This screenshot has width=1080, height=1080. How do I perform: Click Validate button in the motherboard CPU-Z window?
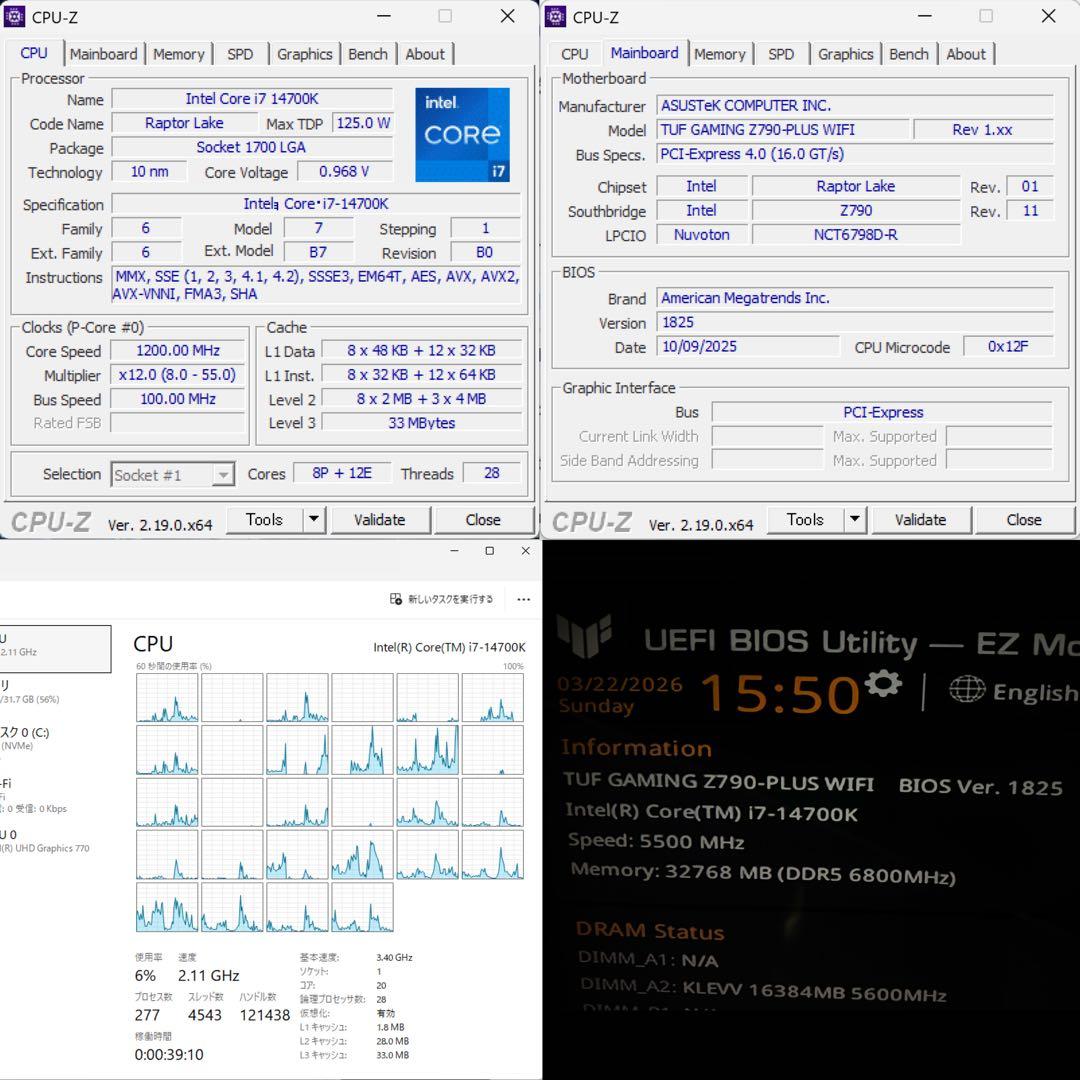tap(920, 519)
